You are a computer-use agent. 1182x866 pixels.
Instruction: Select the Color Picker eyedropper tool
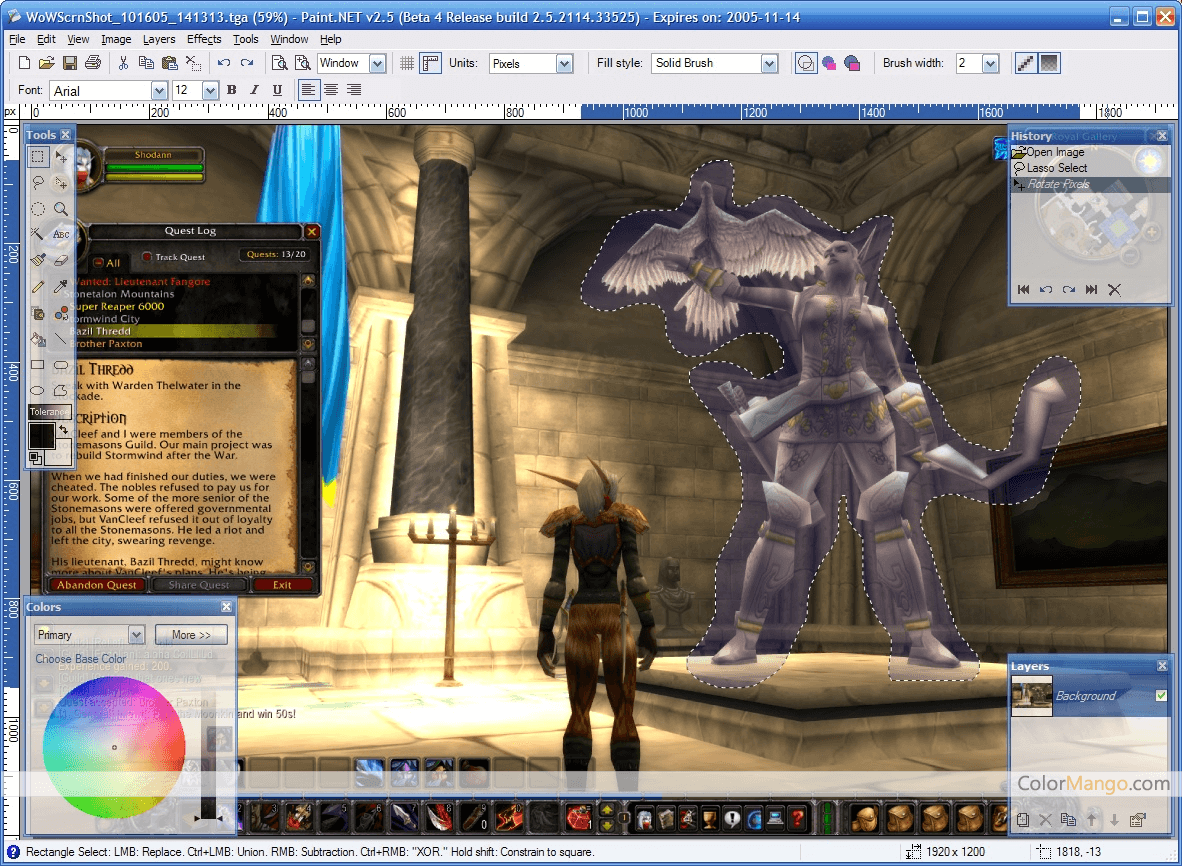[62, 287]
